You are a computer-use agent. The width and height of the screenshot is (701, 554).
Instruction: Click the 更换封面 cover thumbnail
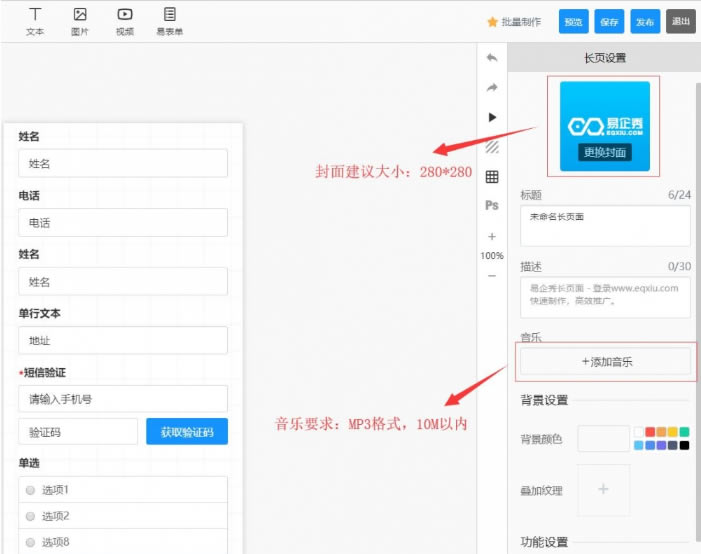tap(604, 127)
